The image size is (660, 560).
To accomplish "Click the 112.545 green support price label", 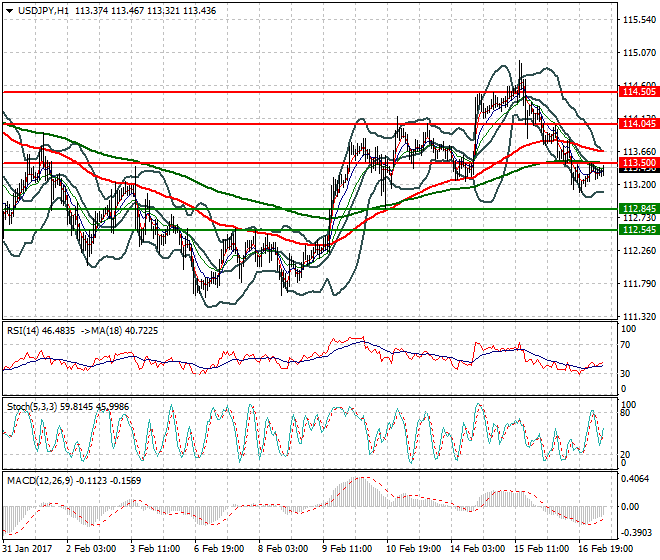I will (639, 230).
